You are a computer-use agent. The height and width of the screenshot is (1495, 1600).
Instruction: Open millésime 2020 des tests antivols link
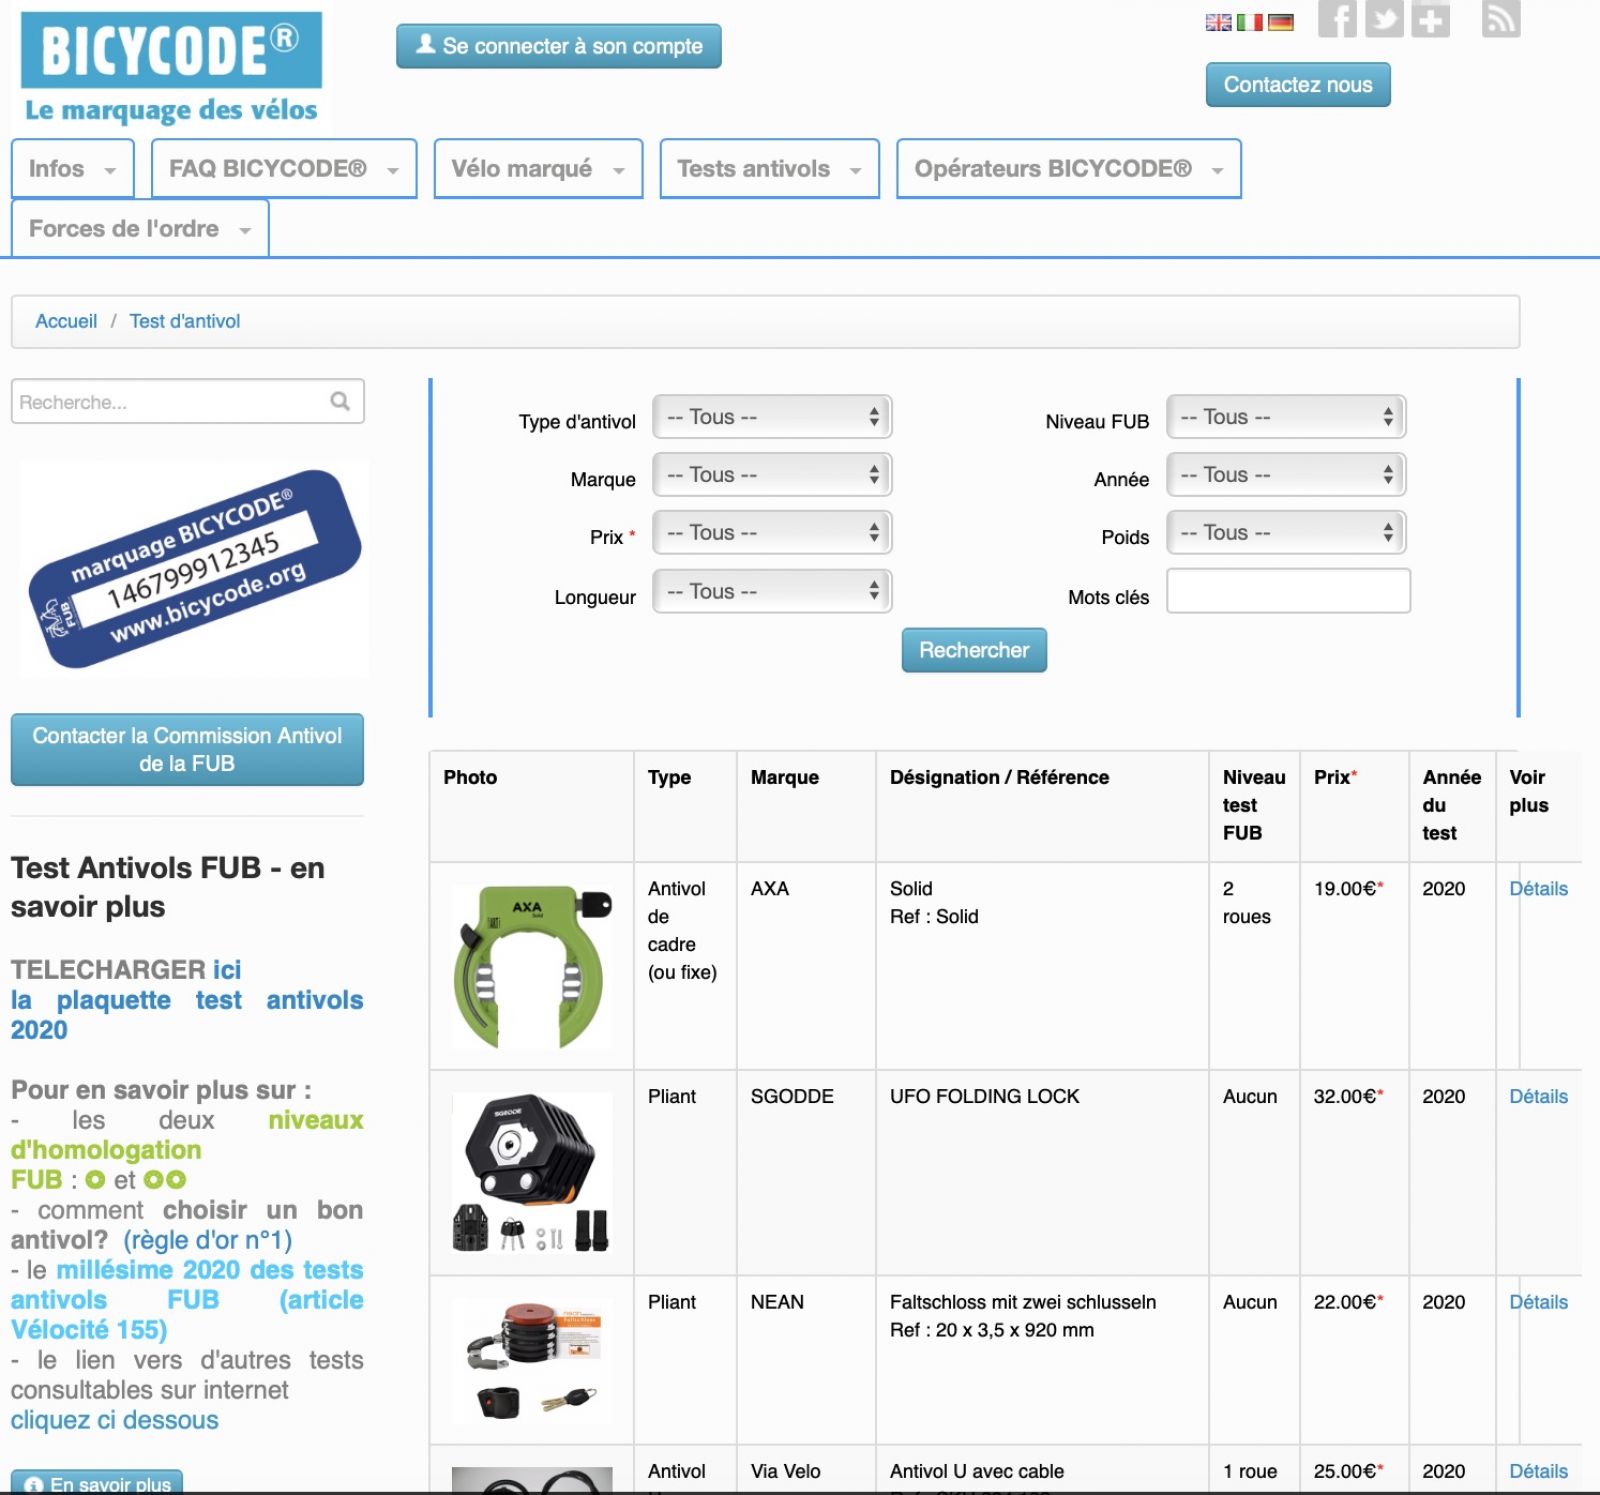pyautogui.click(x=187, y=1299)
